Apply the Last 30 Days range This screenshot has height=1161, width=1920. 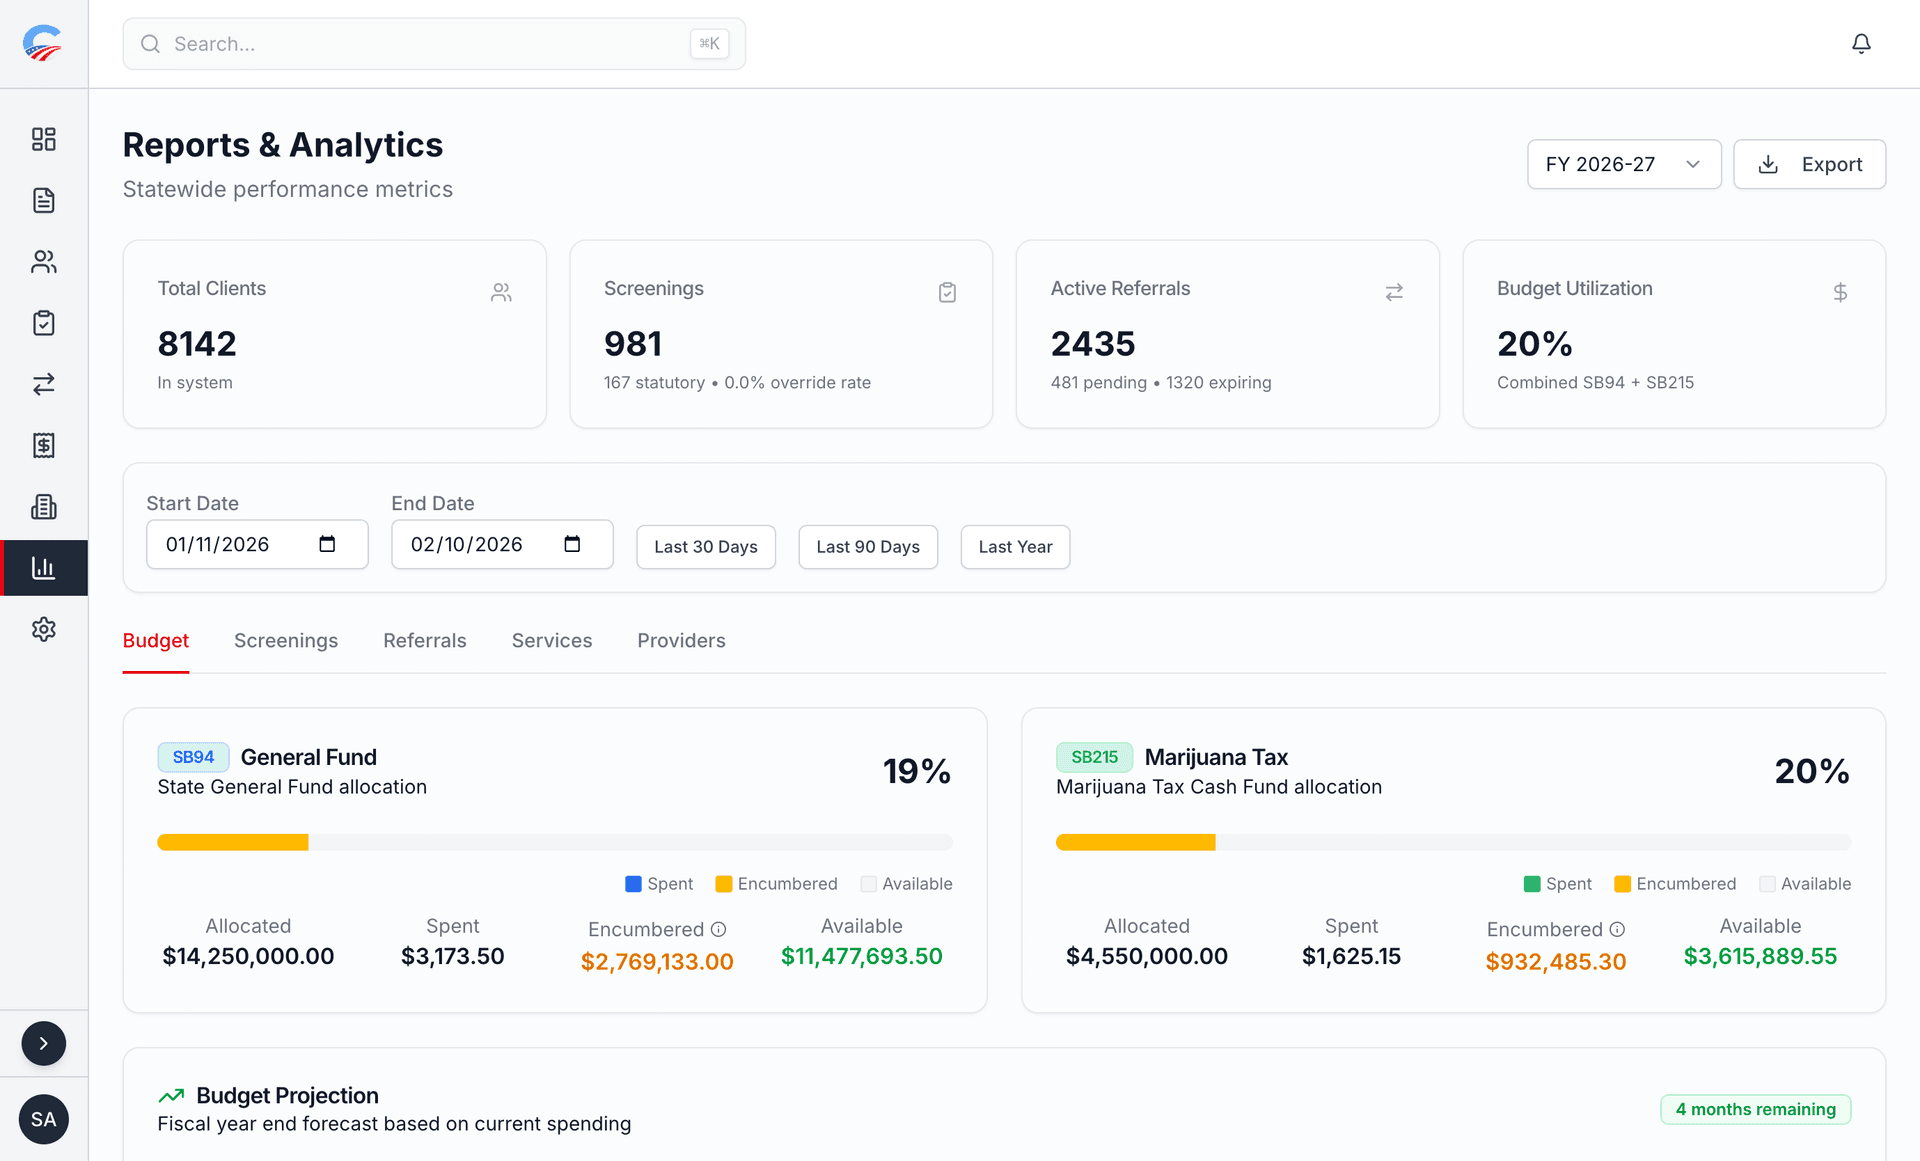point(706,547)
